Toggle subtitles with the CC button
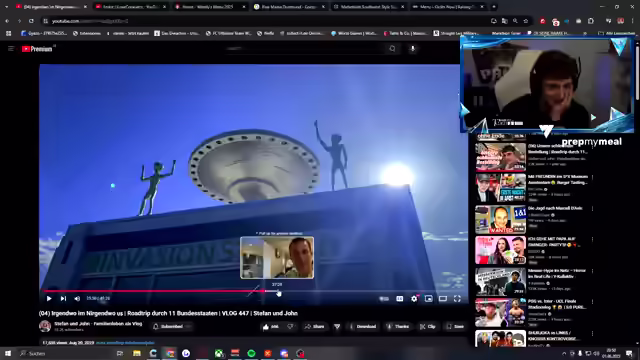 pos(400,299)
